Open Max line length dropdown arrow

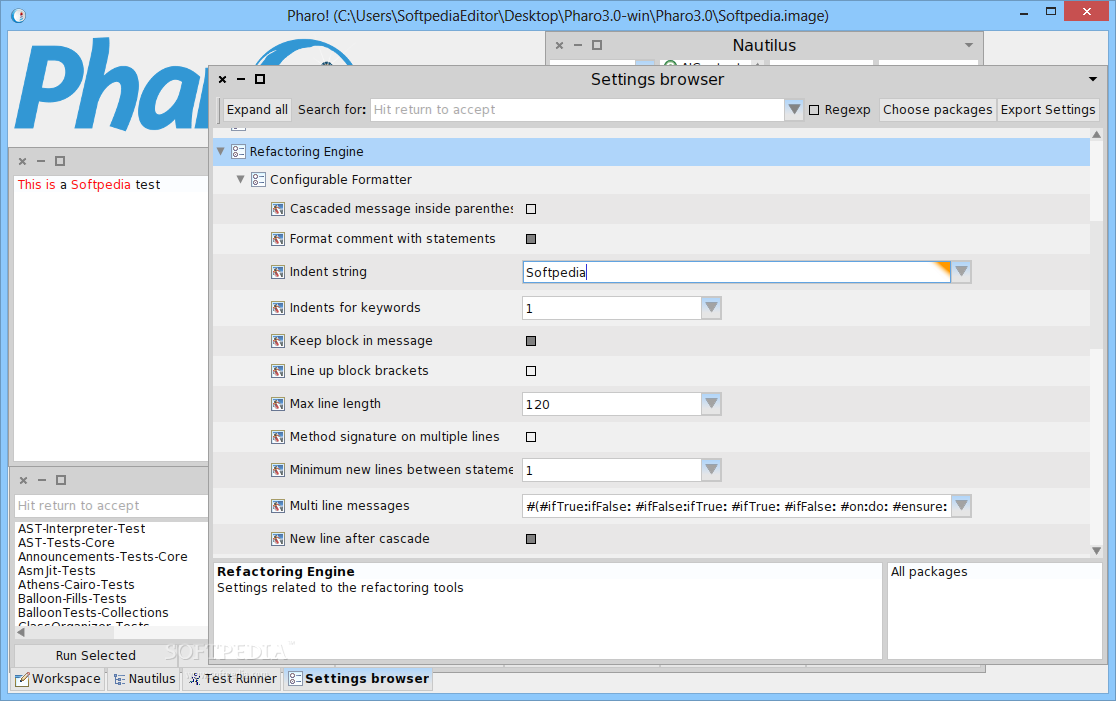click(711, 404)
